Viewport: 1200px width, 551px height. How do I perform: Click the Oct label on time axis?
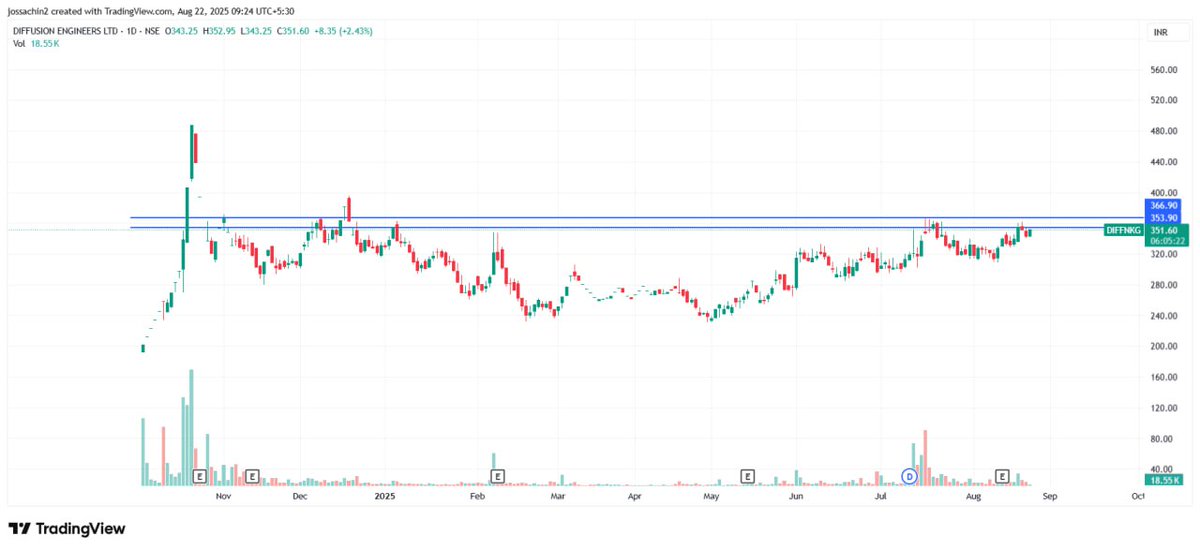1138,495
